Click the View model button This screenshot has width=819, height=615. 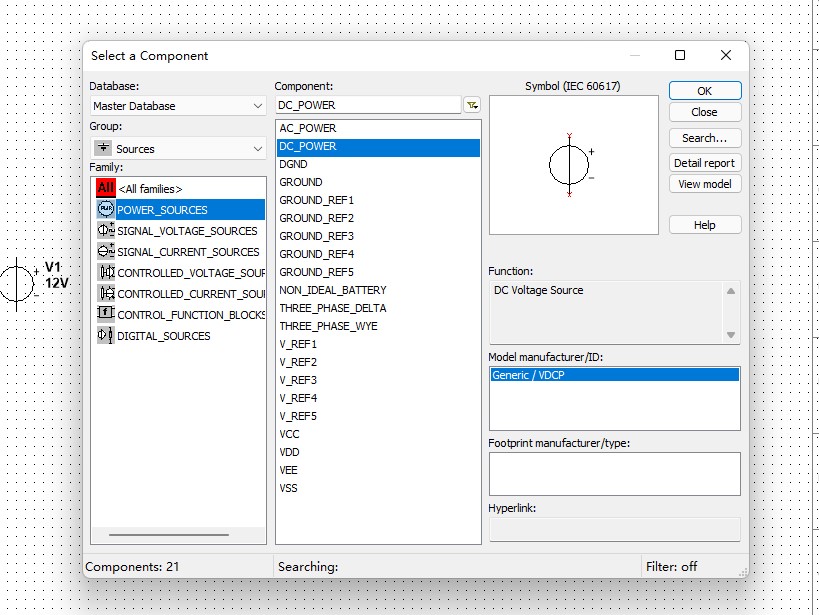705,184
